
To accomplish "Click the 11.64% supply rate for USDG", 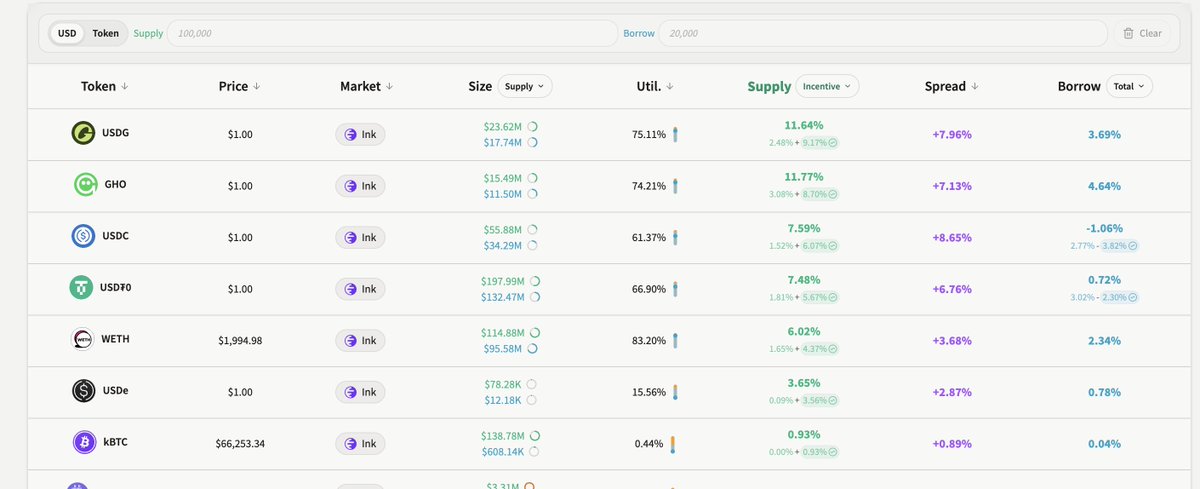I will click(x=804, y=126).
